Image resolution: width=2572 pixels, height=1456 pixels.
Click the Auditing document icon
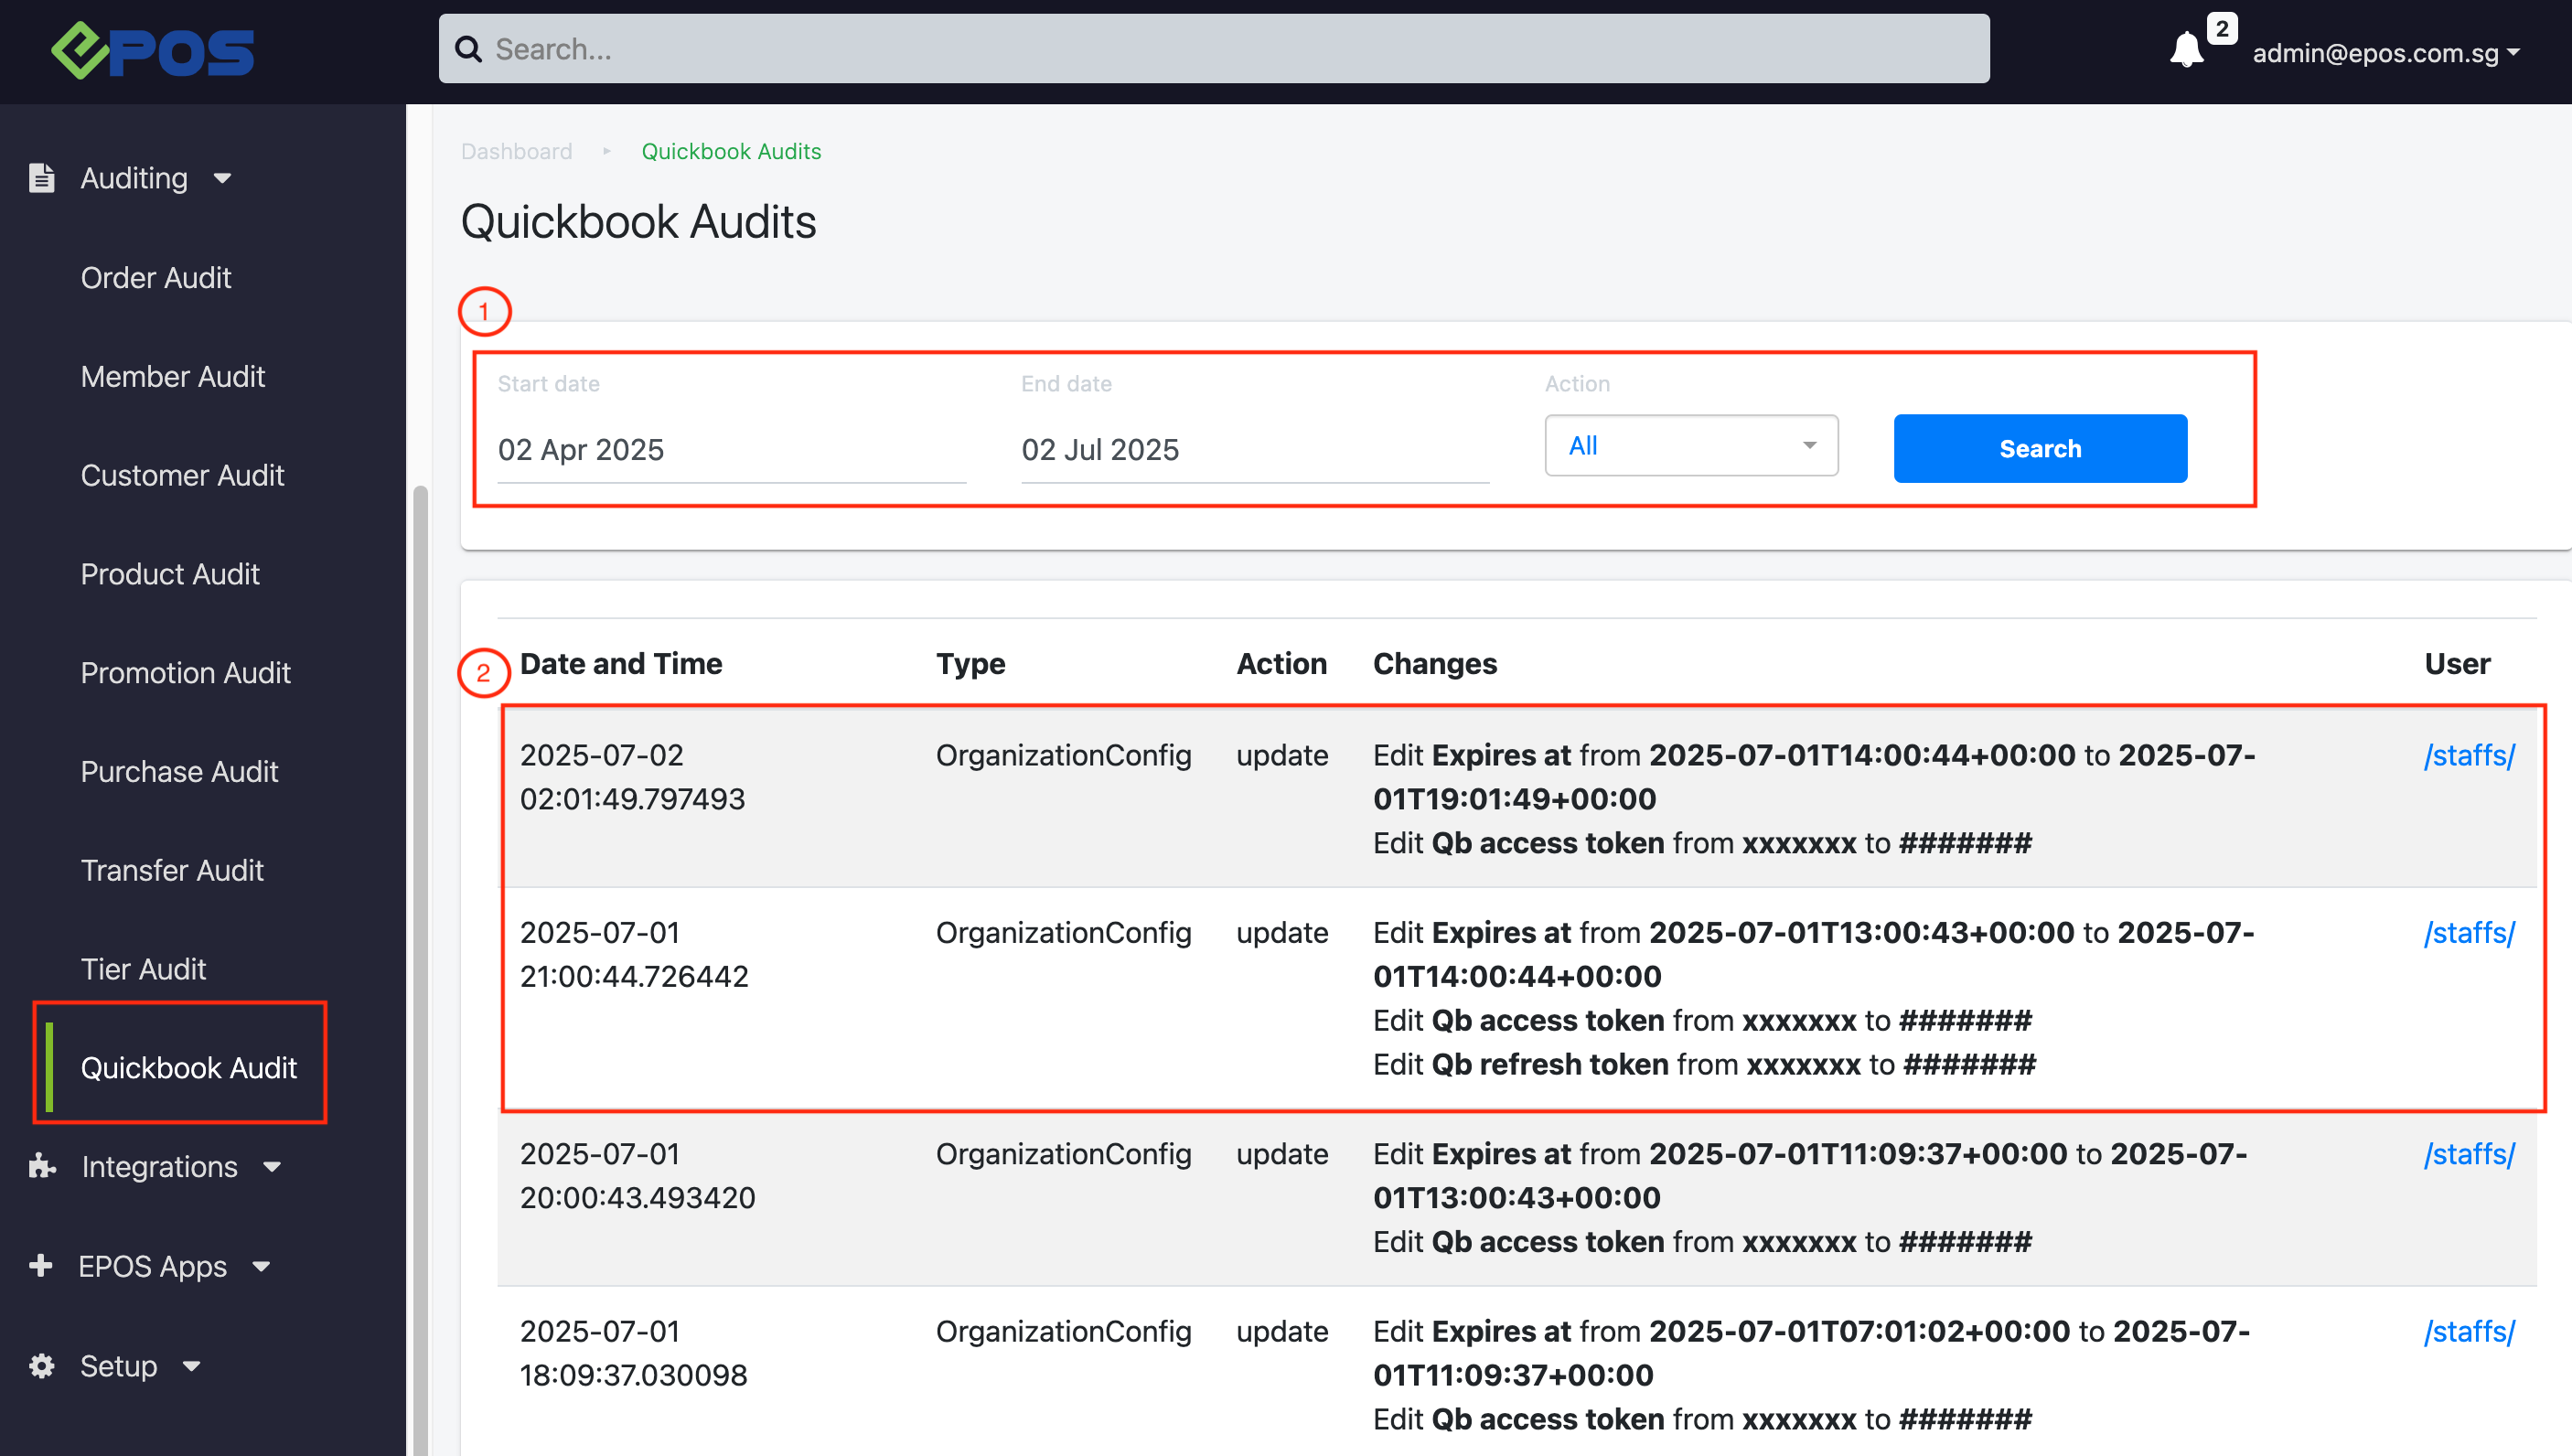[42, 178]
